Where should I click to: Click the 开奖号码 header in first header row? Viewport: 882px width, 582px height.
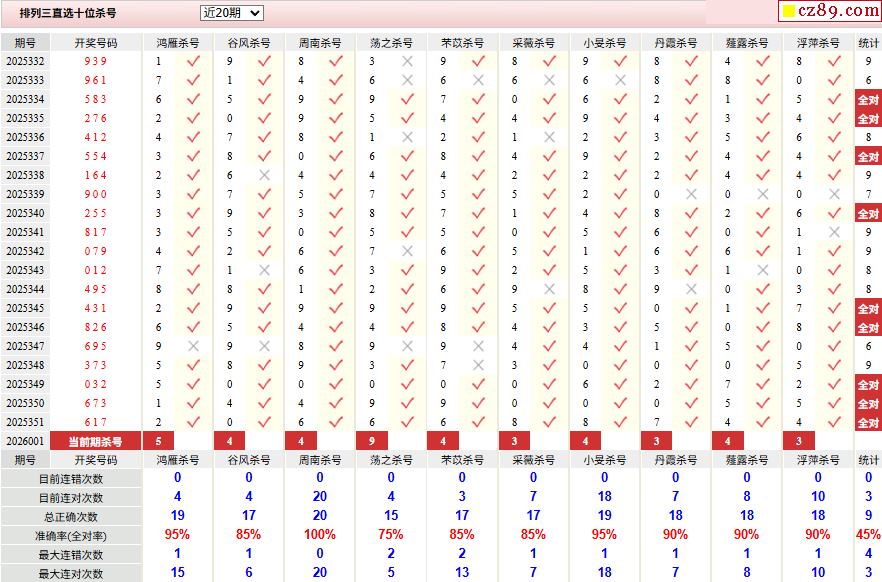(96, 43)
